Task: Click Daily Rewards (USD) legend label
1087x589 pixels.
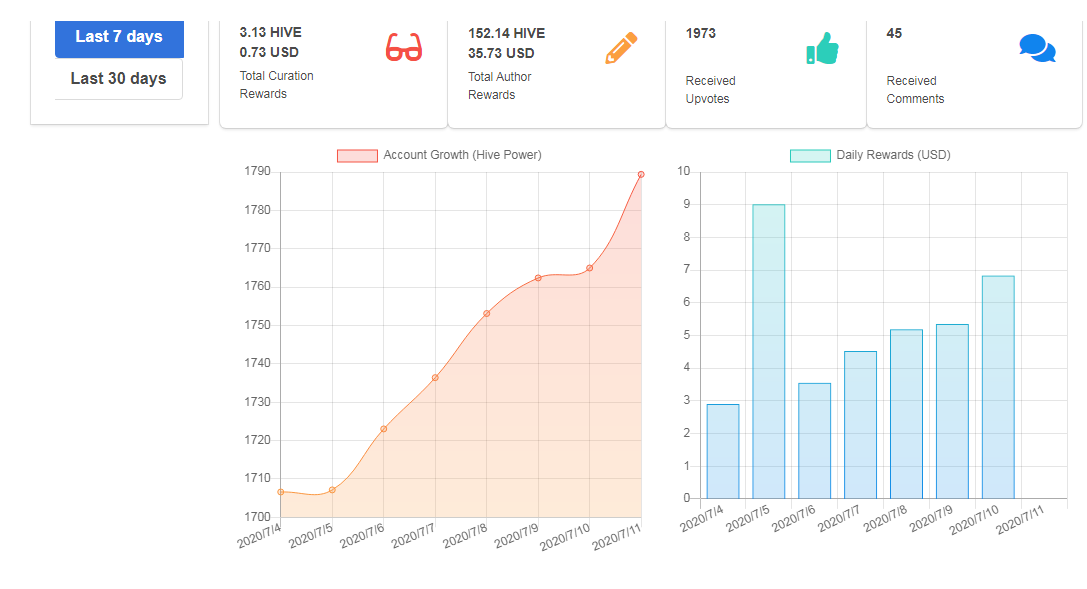Action: [893, 155]
